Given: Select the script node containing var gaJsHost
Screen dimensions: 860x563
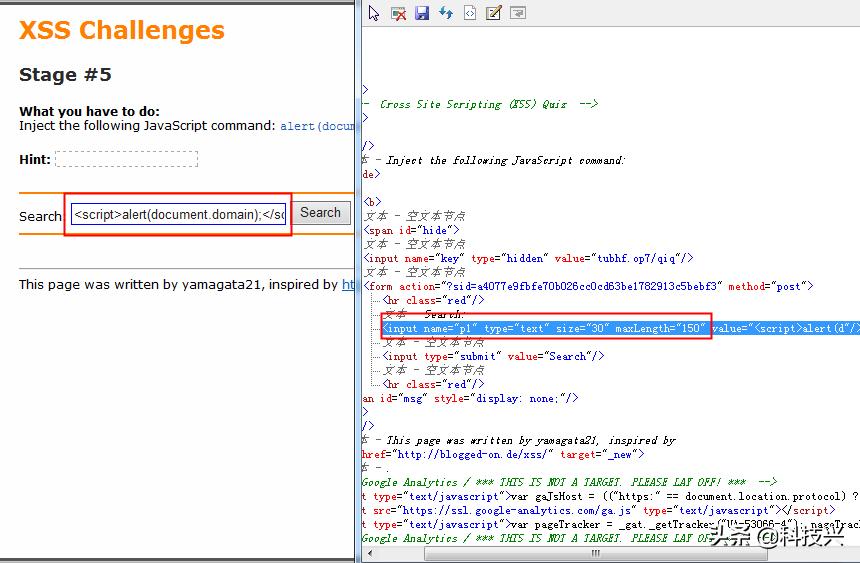Looking at the screenshot, I should (610, 496).
